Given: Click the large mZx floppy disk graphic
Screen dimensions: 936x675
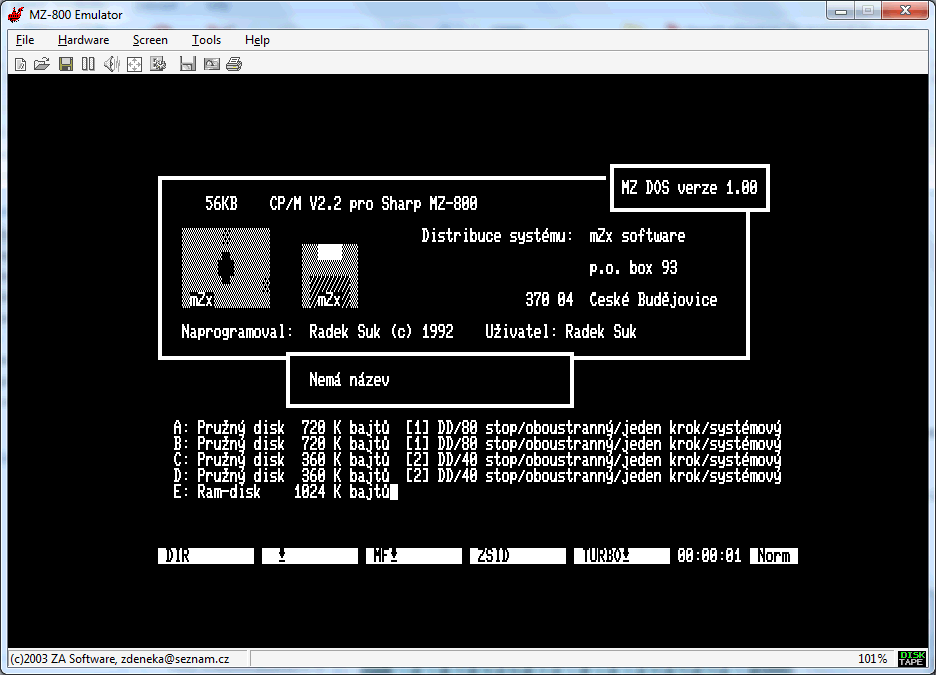Looking at the screenshot, I should (x=226, y=268).
